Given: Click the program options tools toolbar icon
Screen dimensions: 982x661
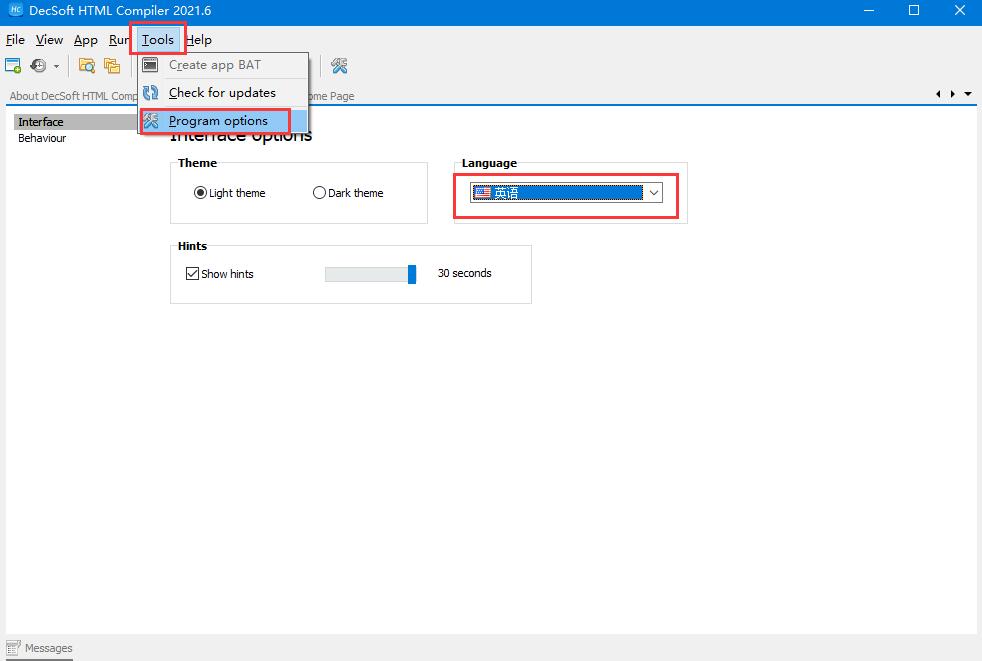Looking at the screenshot, I should [x=339, y=65].
